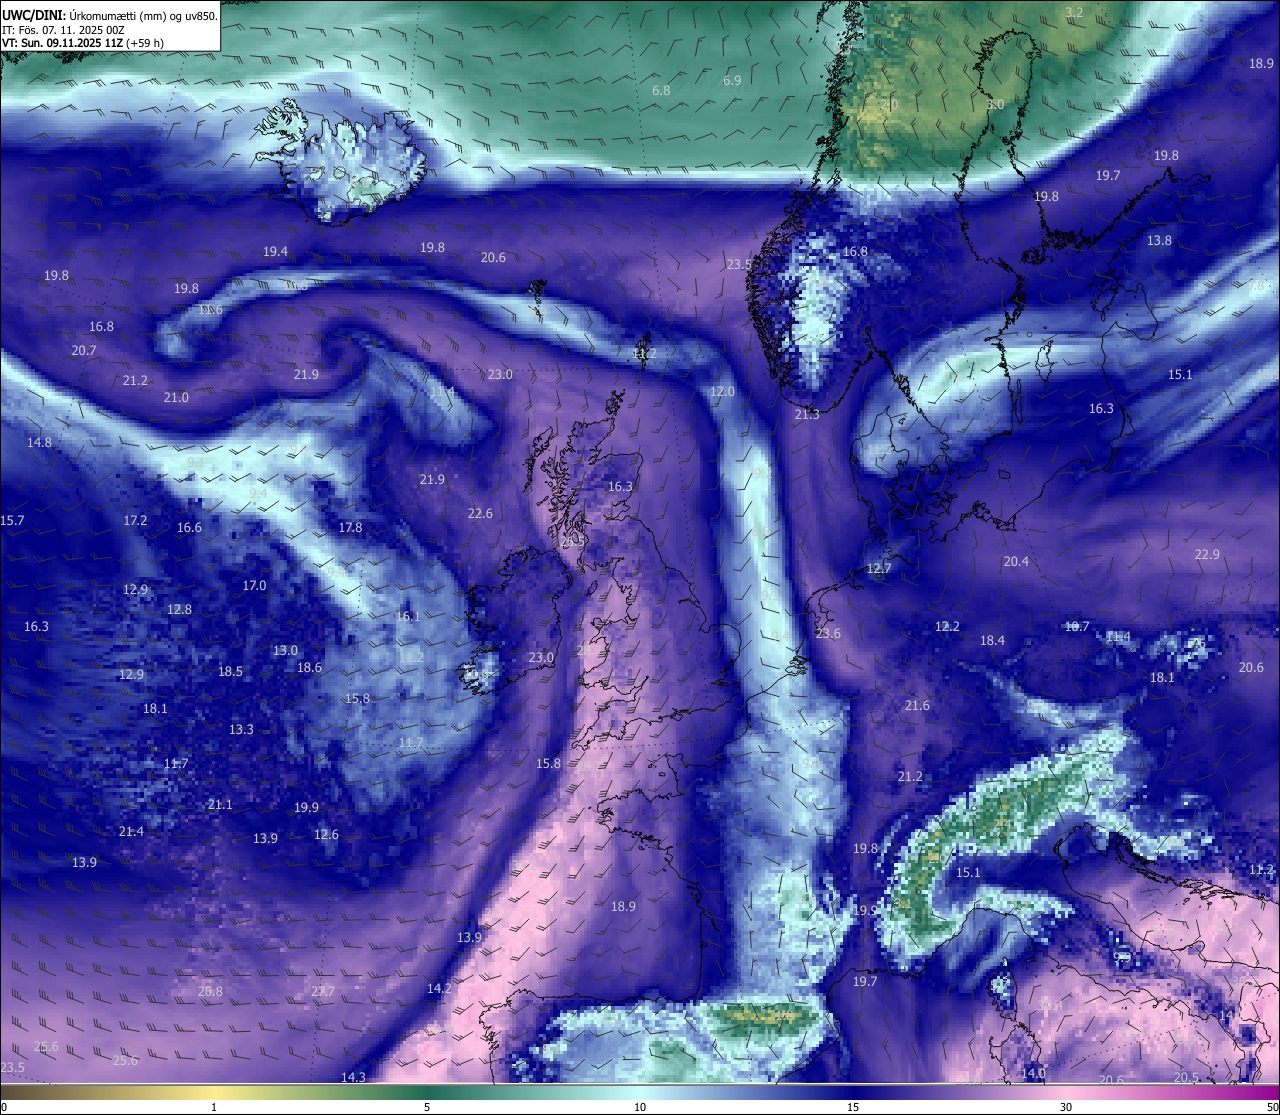Select the 6.8 value on the map
1280x1115 pixels.
coord(661,90)
